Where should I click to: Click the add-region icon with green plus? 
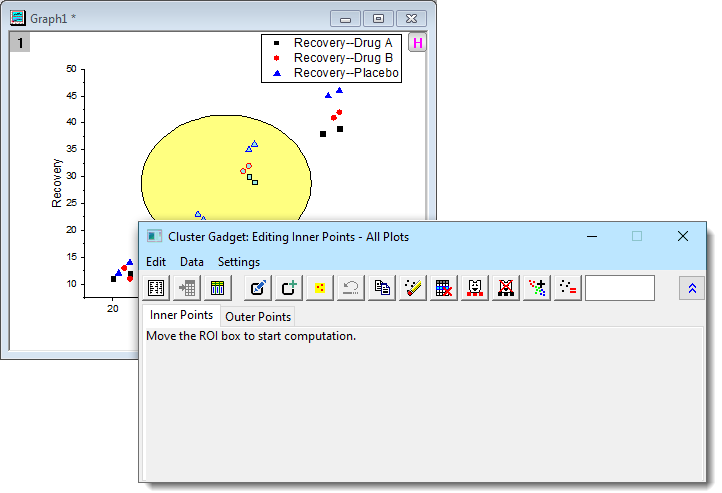click(x=290, y=288)
